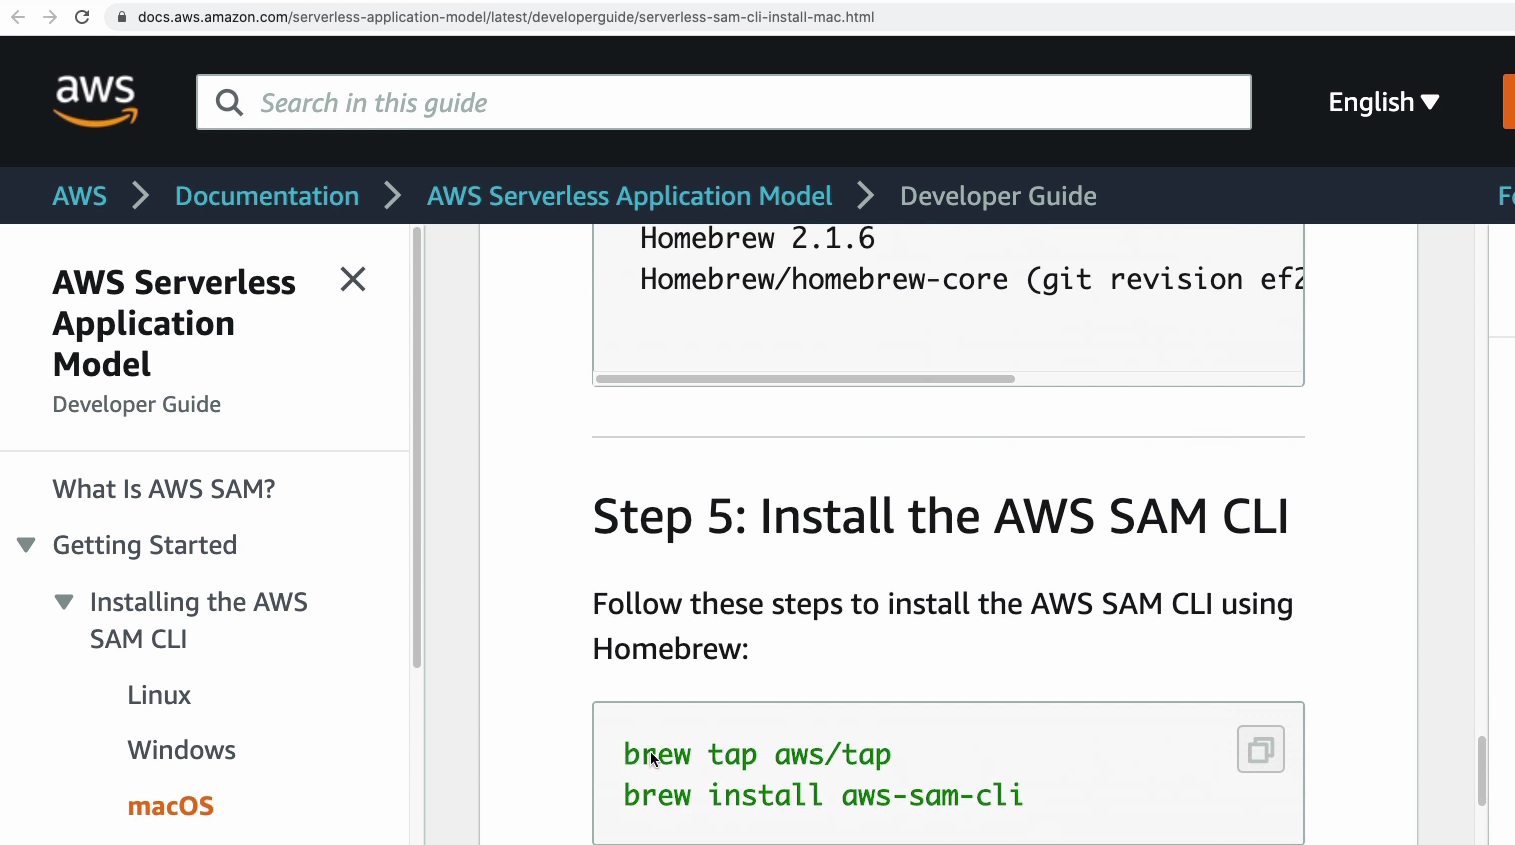
Task: Click the browser back arrow
Action: click(x=17, y=17)
